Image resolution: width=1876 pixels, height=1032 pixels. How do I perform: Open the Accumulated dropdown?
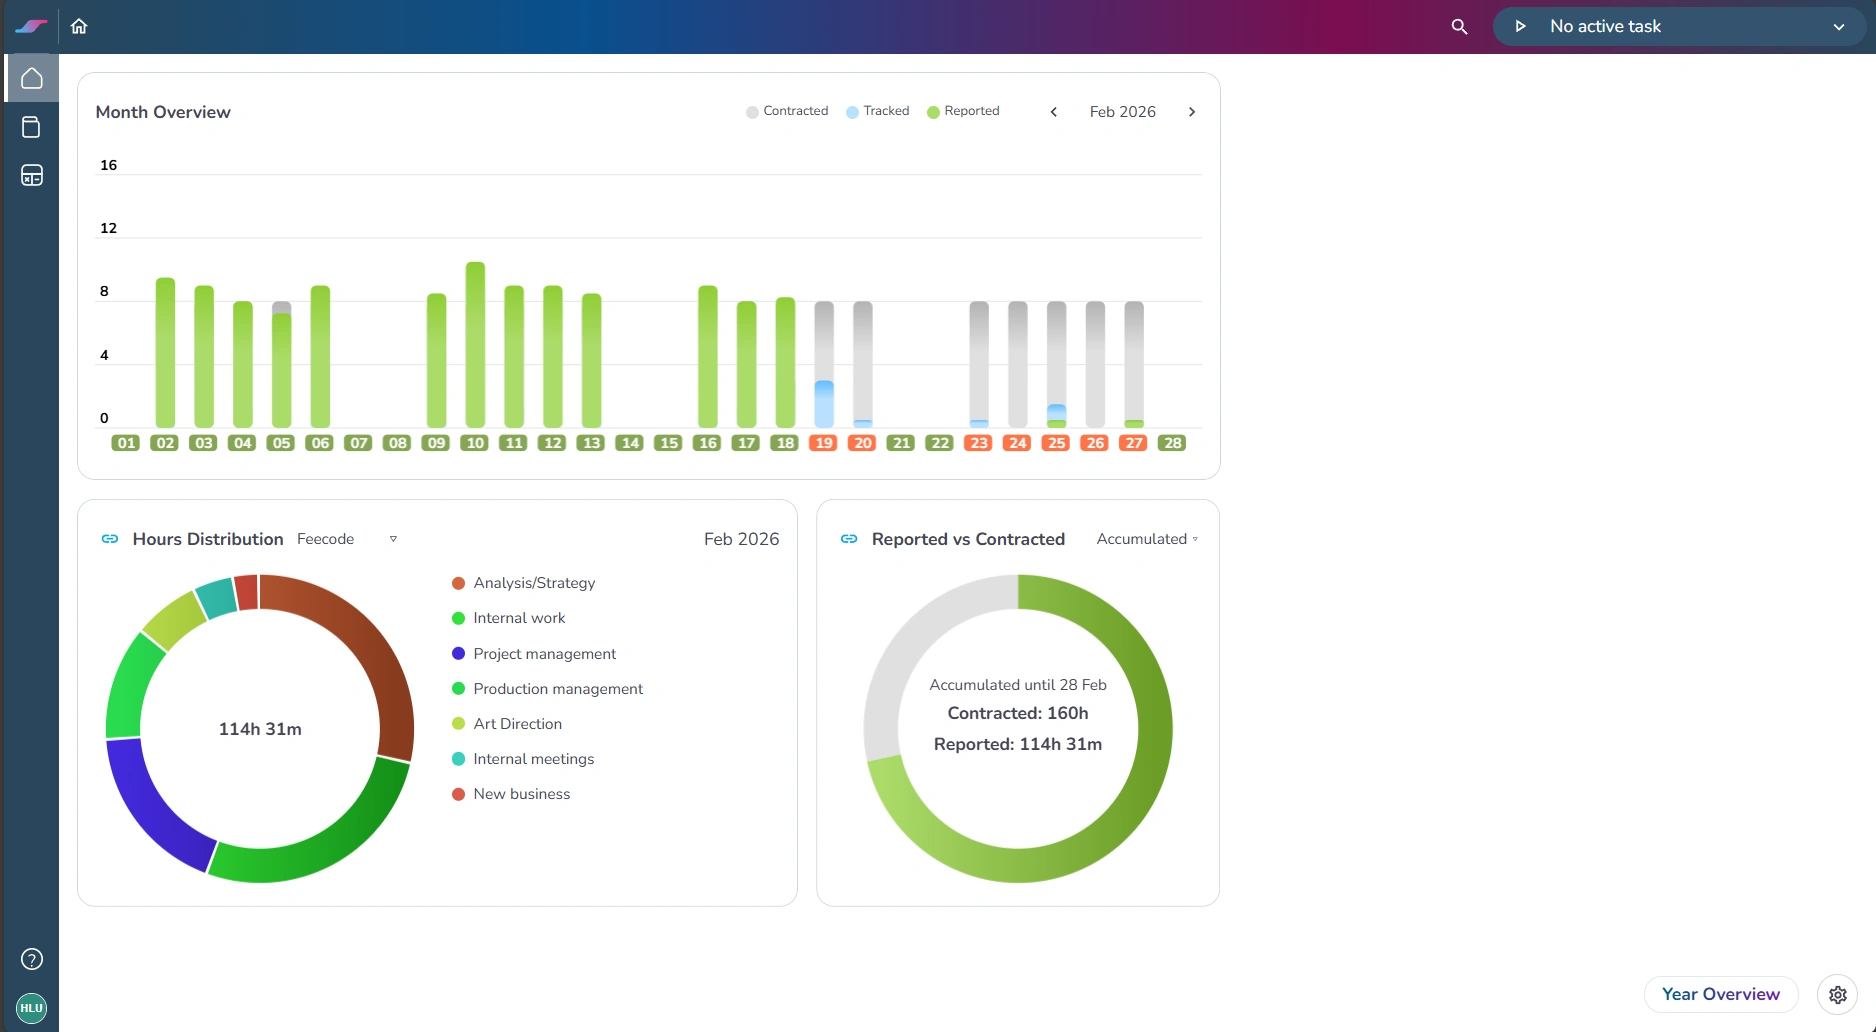[x=1147, y=539]
